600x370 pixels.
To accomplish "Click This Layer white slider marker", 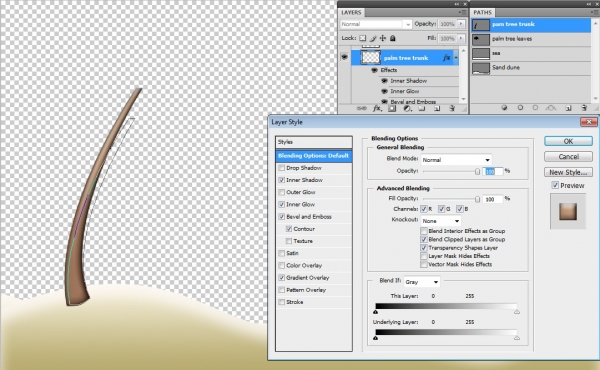I will 517,312.
